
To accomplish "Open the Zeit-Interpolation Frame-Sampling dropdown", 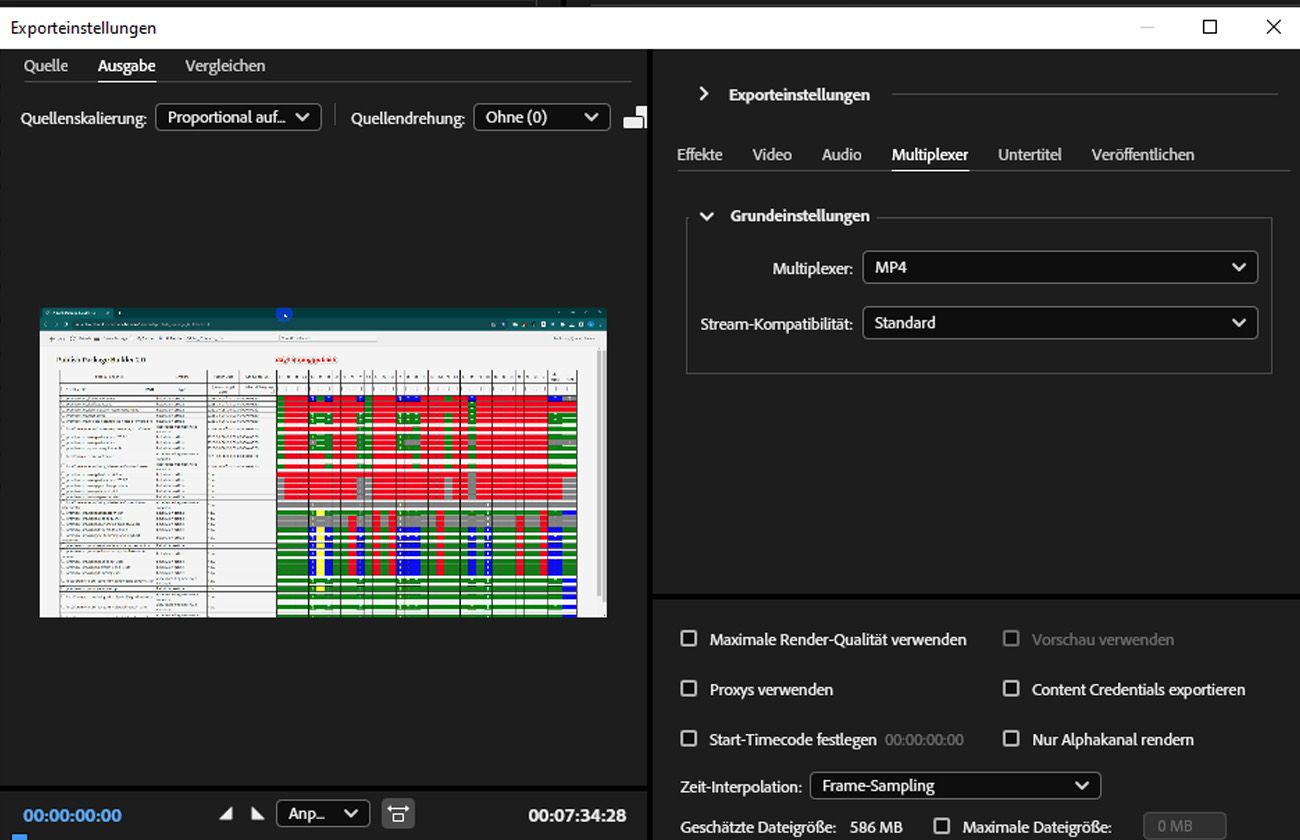I will click(x=954, y=786).
